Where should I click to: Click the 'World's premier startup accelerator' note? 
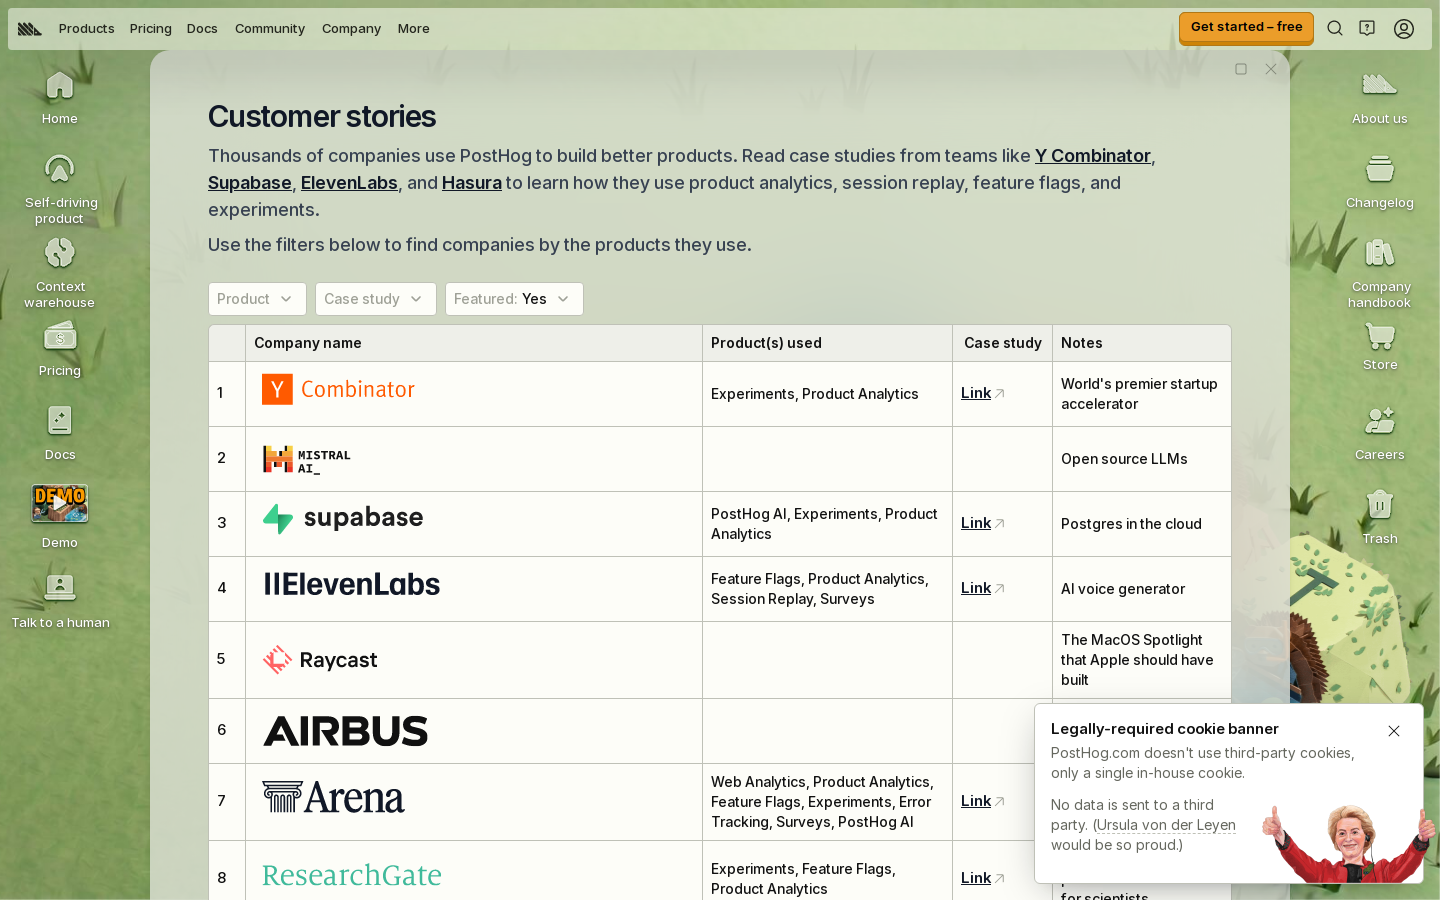tap(1139, 394)
